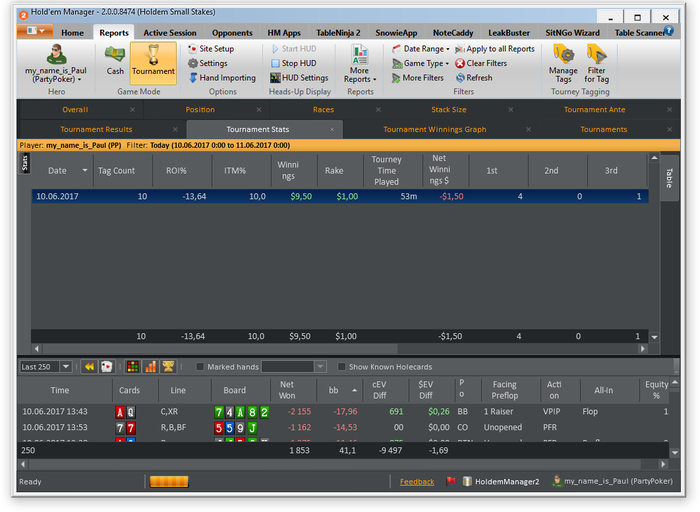The width and height of the screenshot is (700, 512).
Task: Click the yellow rewind hand replay icon
Action: point(89,366)
